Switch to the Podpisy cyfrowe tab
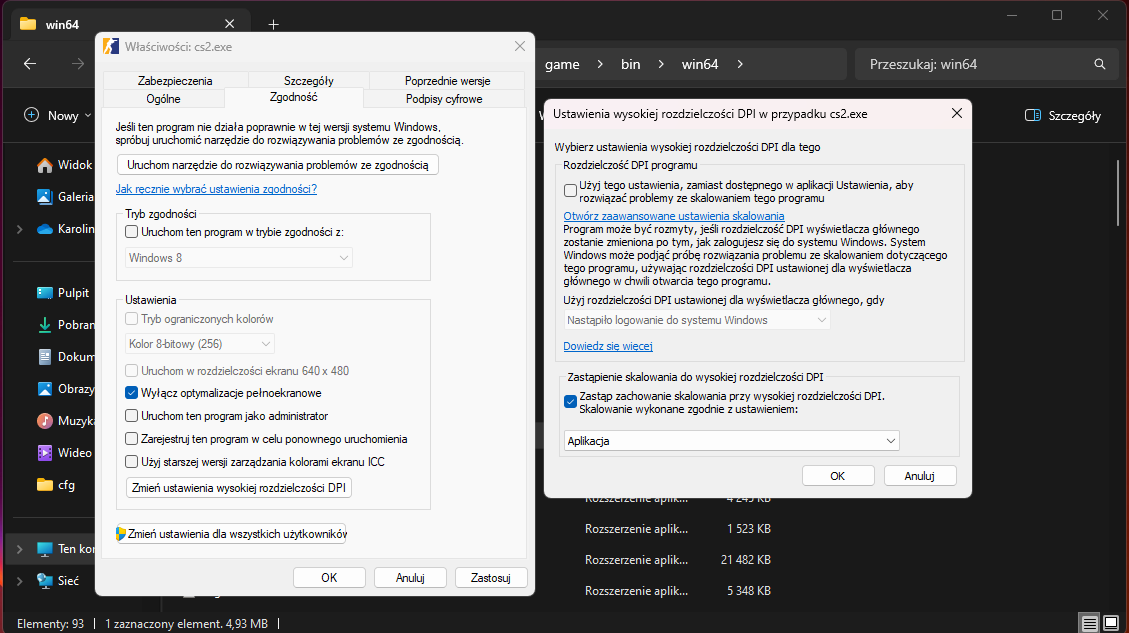Screen dimensions: 1129x633 tap(444, 99)
